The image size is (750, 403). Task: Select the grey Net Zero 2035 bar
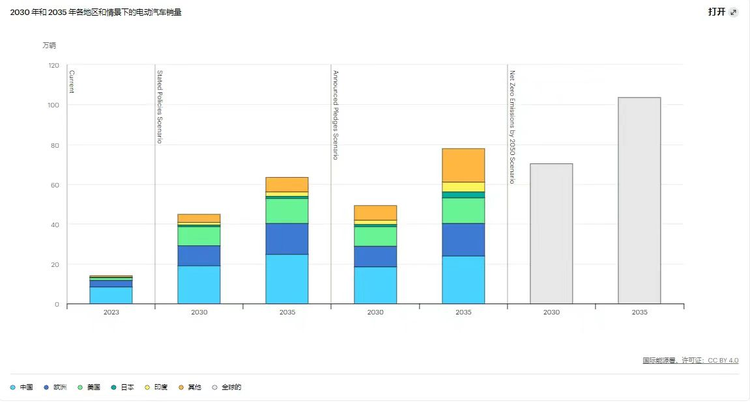[639, 200]
